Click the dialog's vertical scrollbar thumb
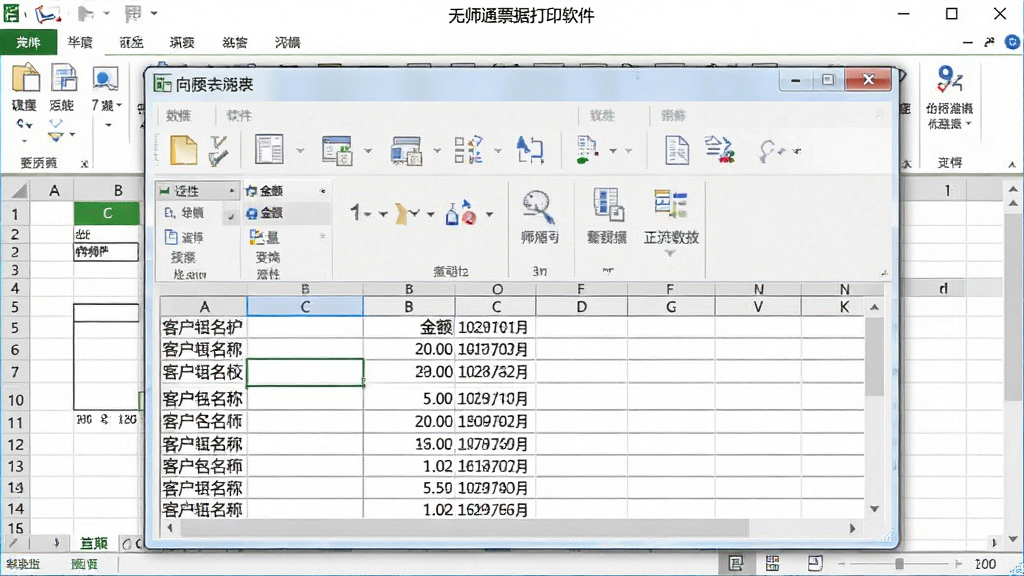 click(874, 357)
